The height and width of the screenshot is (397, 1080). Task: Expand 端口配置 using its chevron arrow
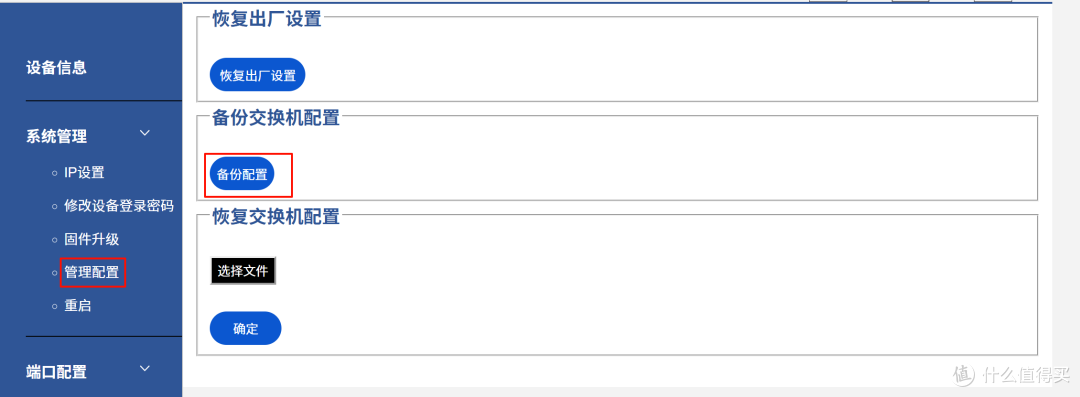click(x=145, y=369)
